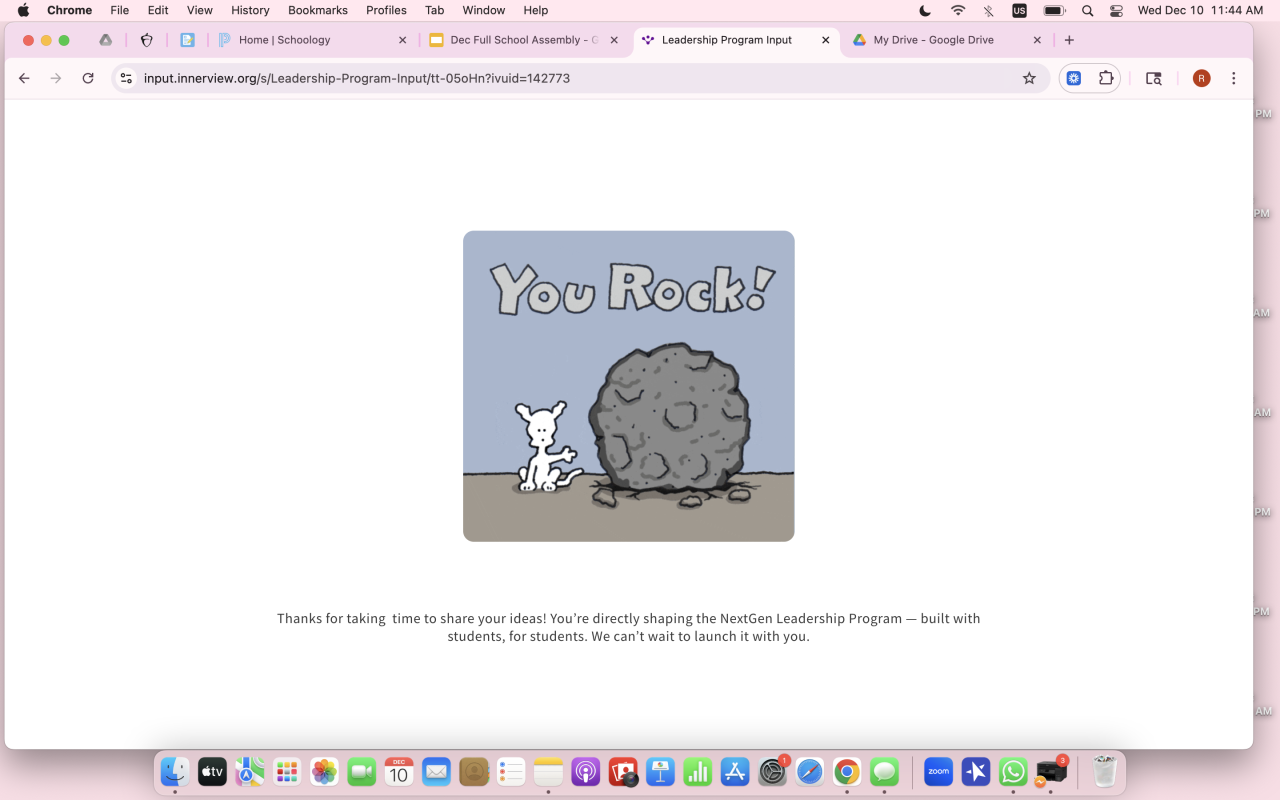The image size is (1280, 800).
Task: View site information icon in address bar
Action: click(126, 78)
